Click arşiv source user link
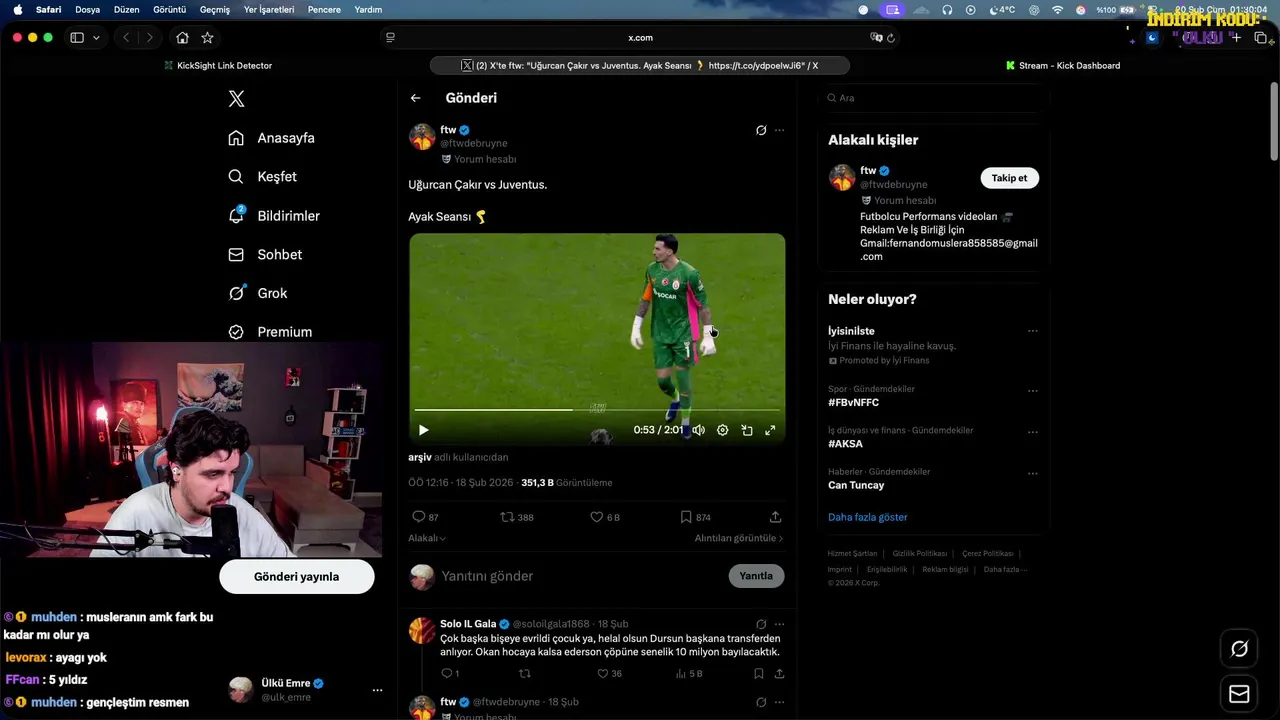This screenshot has width=1280, height=720. [x=420, y=457]
